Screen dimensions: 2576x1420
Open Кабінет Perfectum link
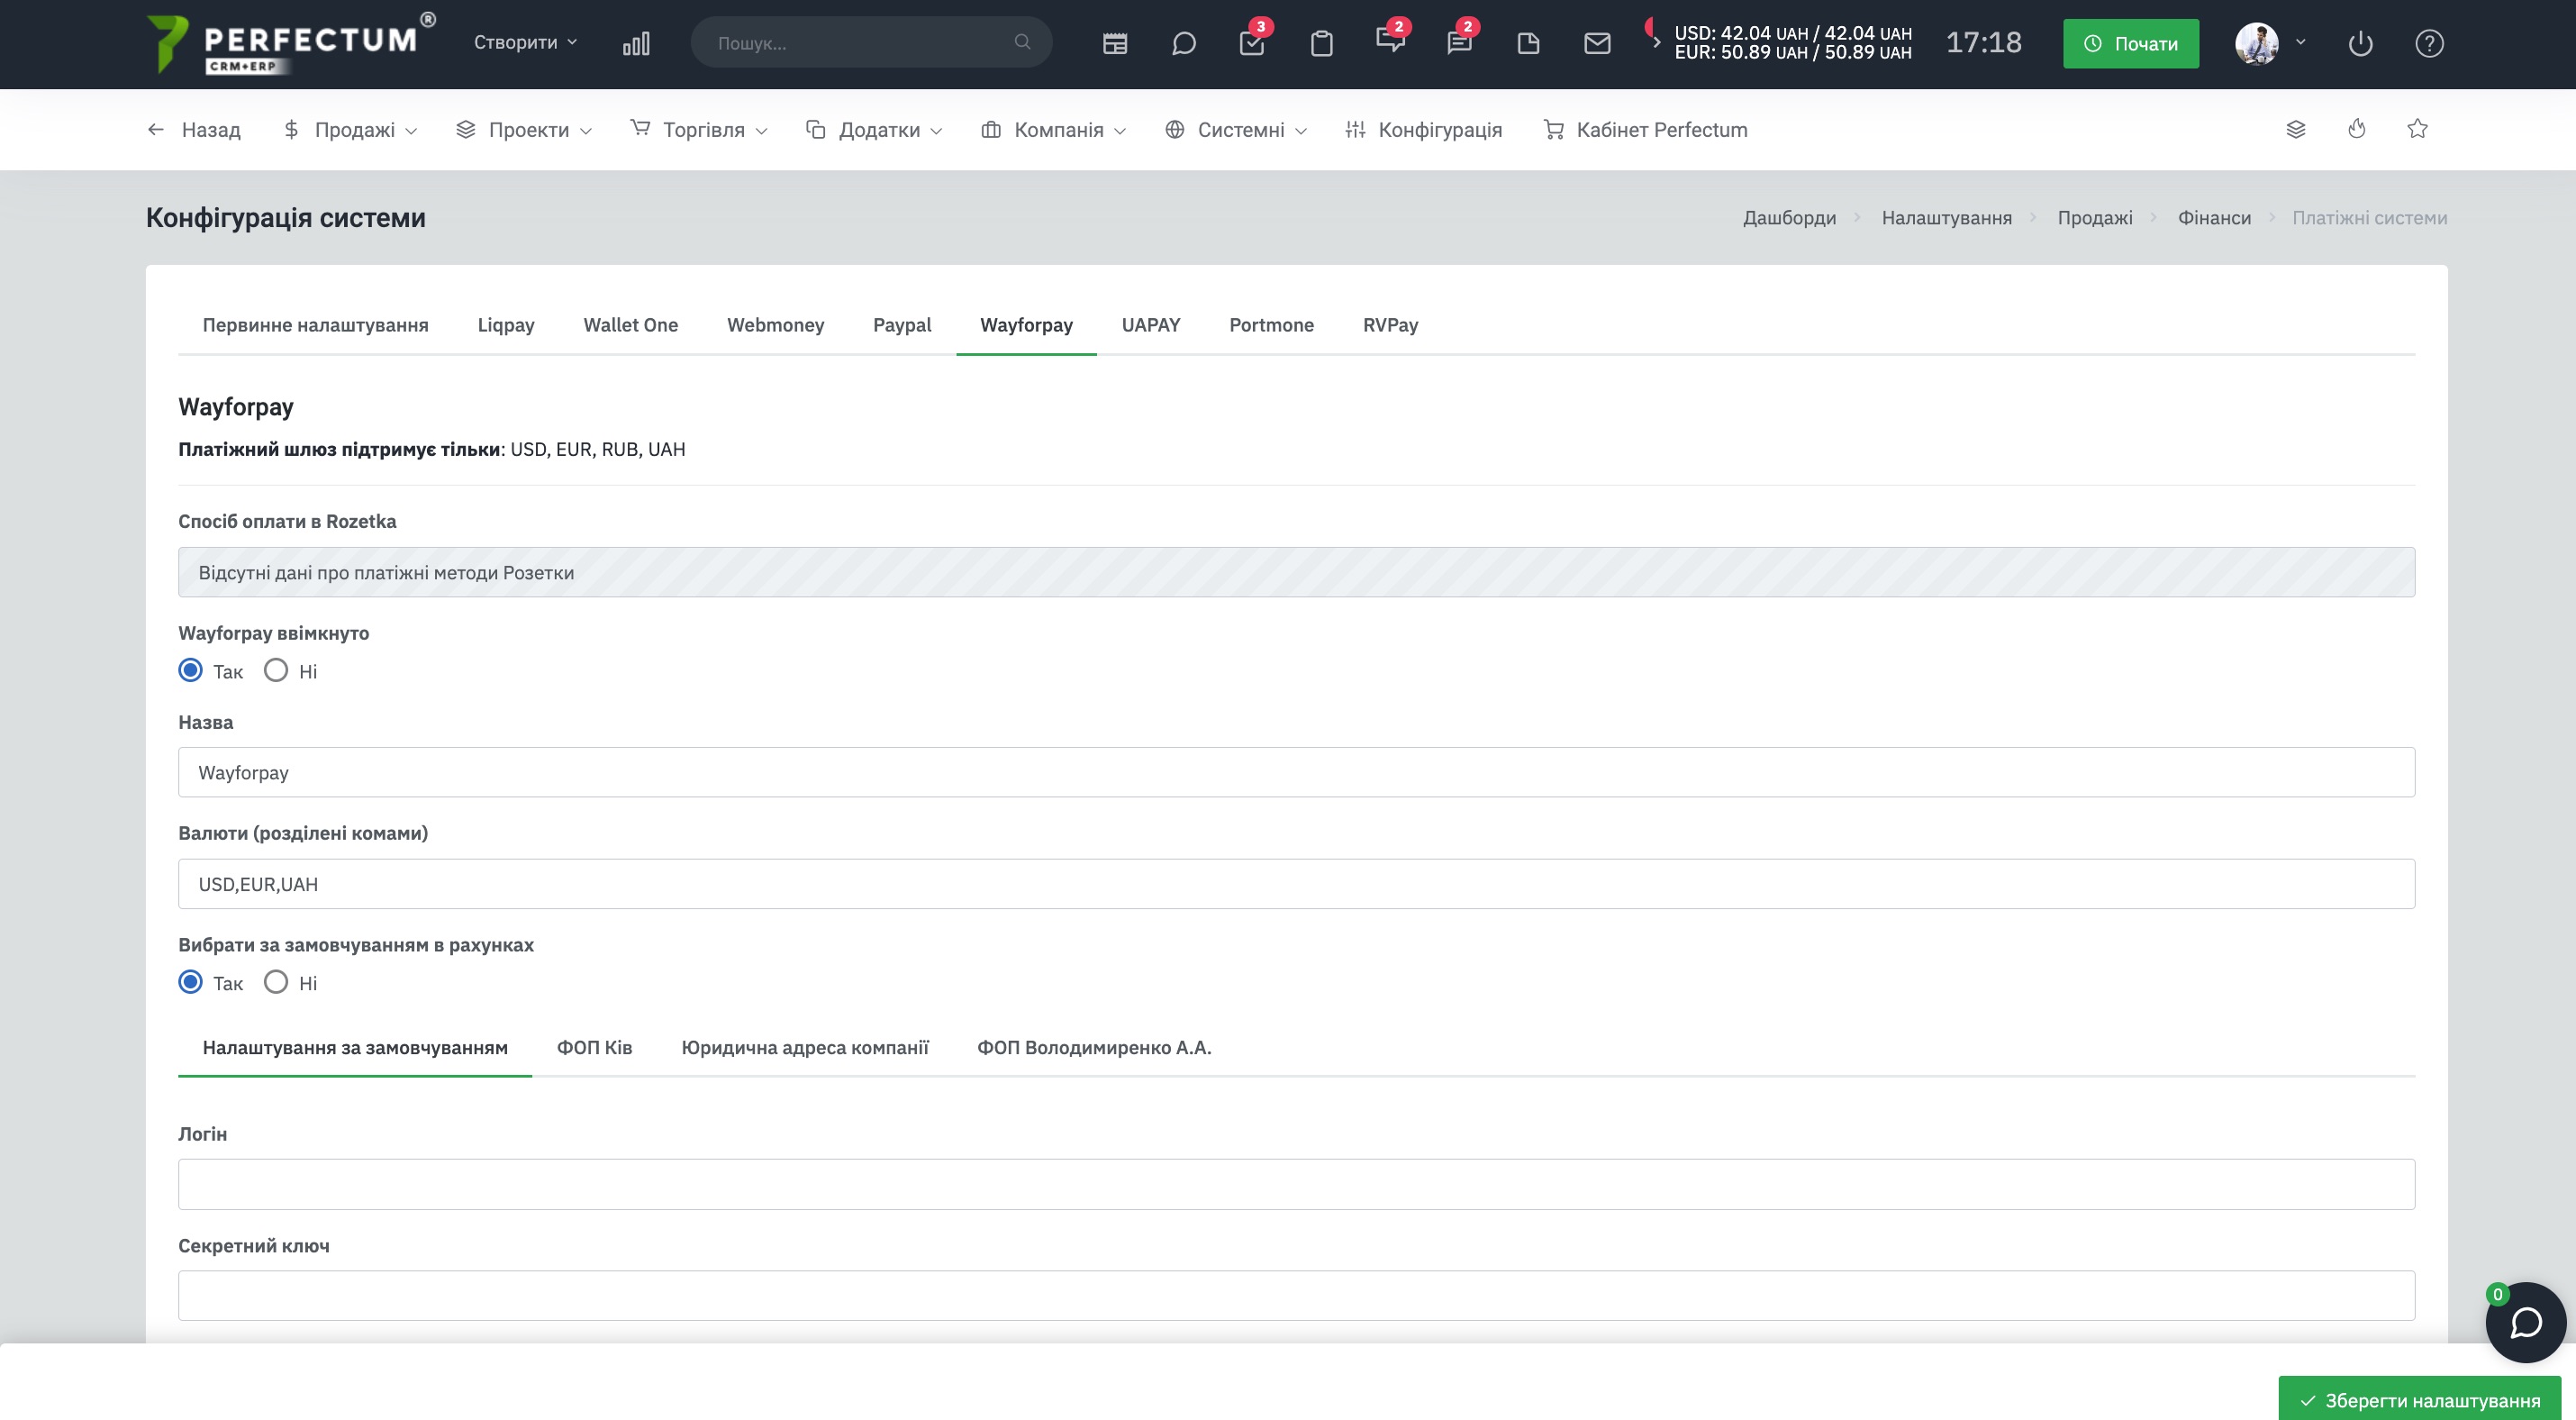pos(1645,130)
